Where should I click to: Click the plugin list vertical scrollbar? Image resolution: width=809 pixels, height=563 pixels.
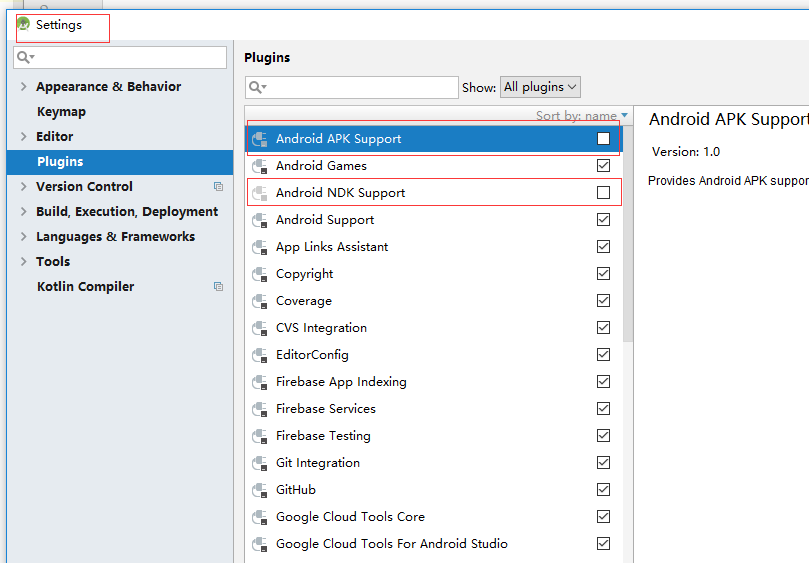click(628, 232)
